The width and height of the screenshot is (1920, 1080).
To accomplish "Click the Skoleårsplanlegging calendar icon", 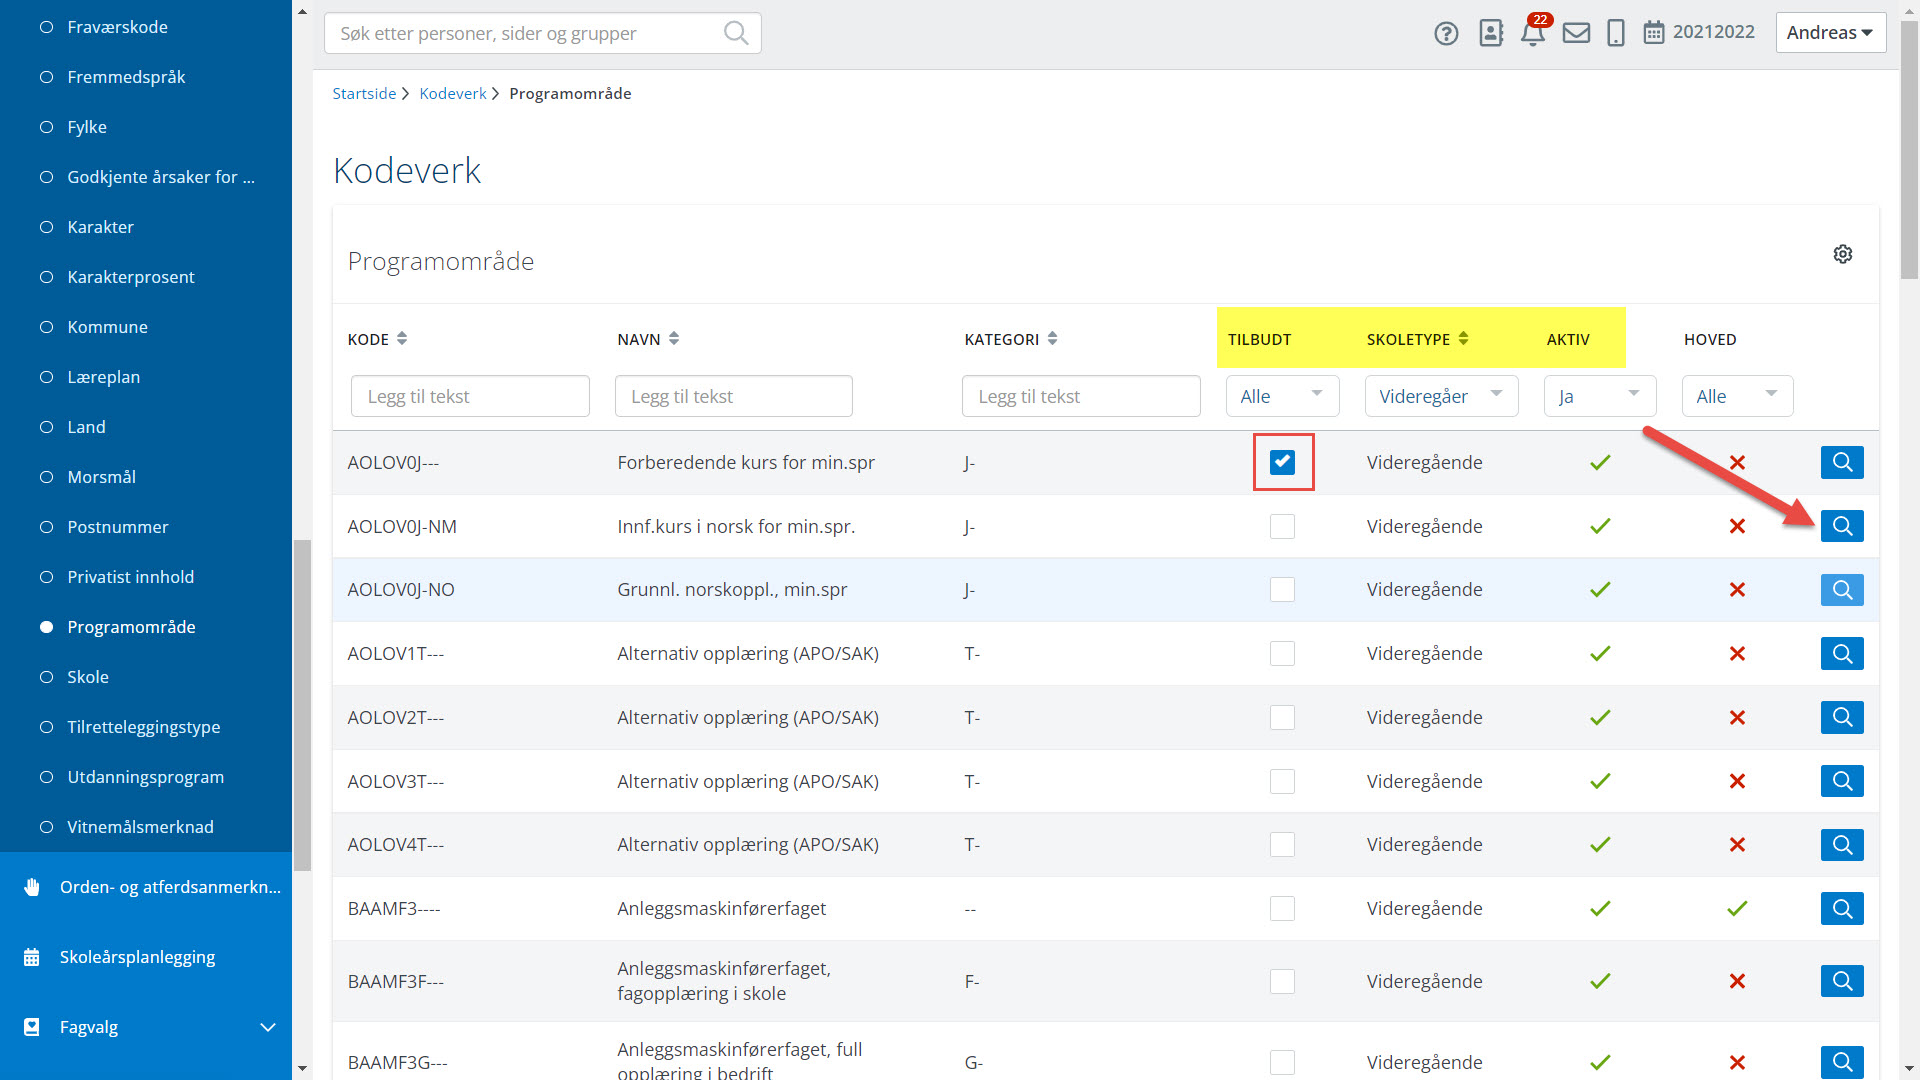I will tap(32, 957).
